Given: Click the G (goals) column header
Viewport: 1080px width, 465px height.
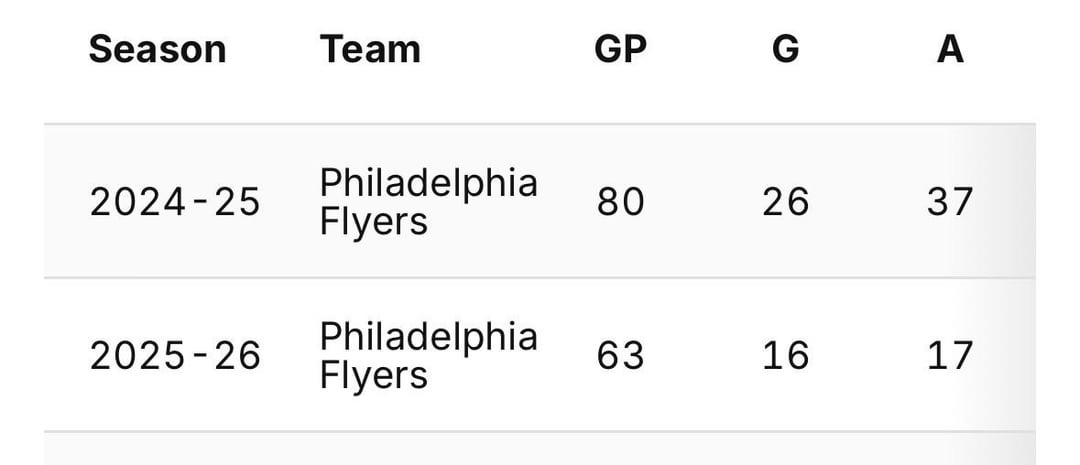Looking at the screenshot, I should pyautogui.click(x=786, y=49).
